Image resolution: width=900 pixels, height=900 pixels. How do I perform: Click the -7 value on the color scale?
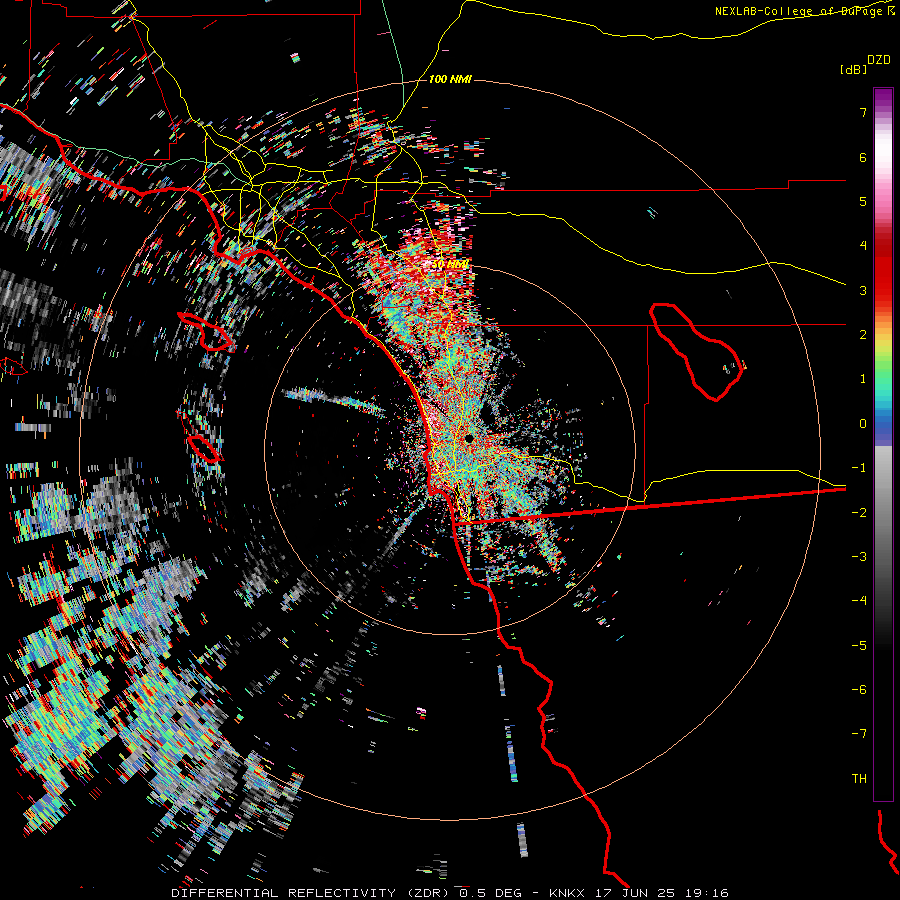pyautogui.click(x=859, y=734)
